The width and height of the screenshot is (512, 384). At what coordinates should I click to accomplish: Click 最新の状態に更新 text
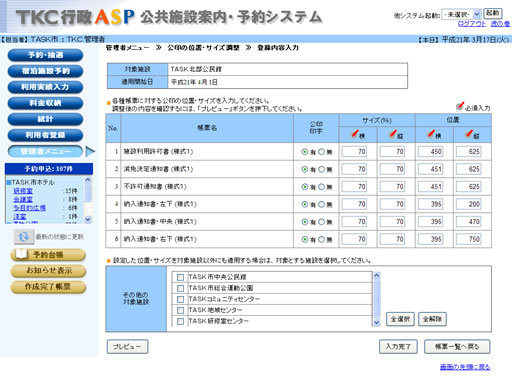coord(60,237)
